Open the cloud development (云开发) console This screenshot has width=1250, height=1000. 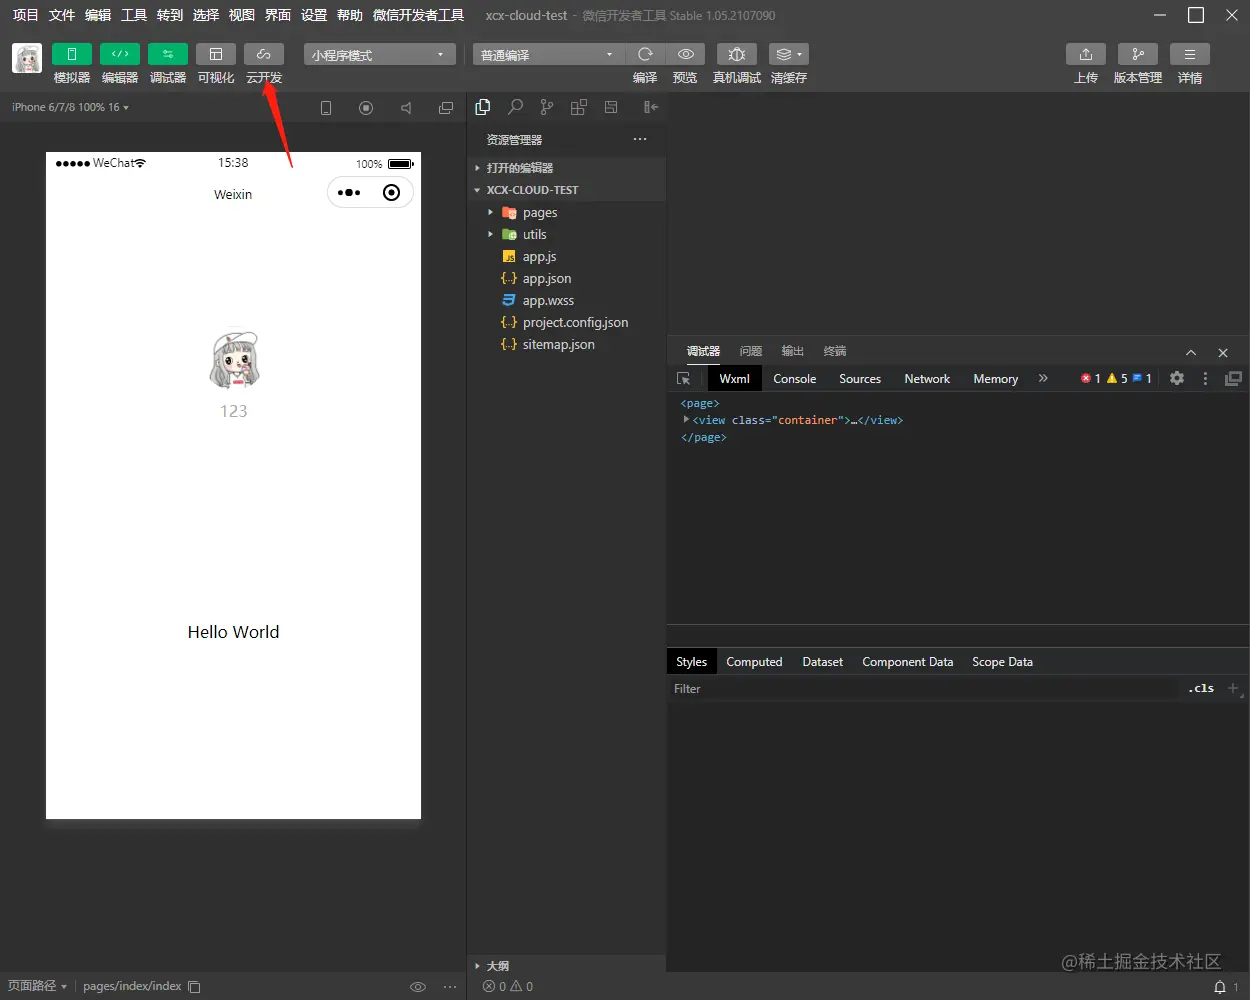point(264,54)
